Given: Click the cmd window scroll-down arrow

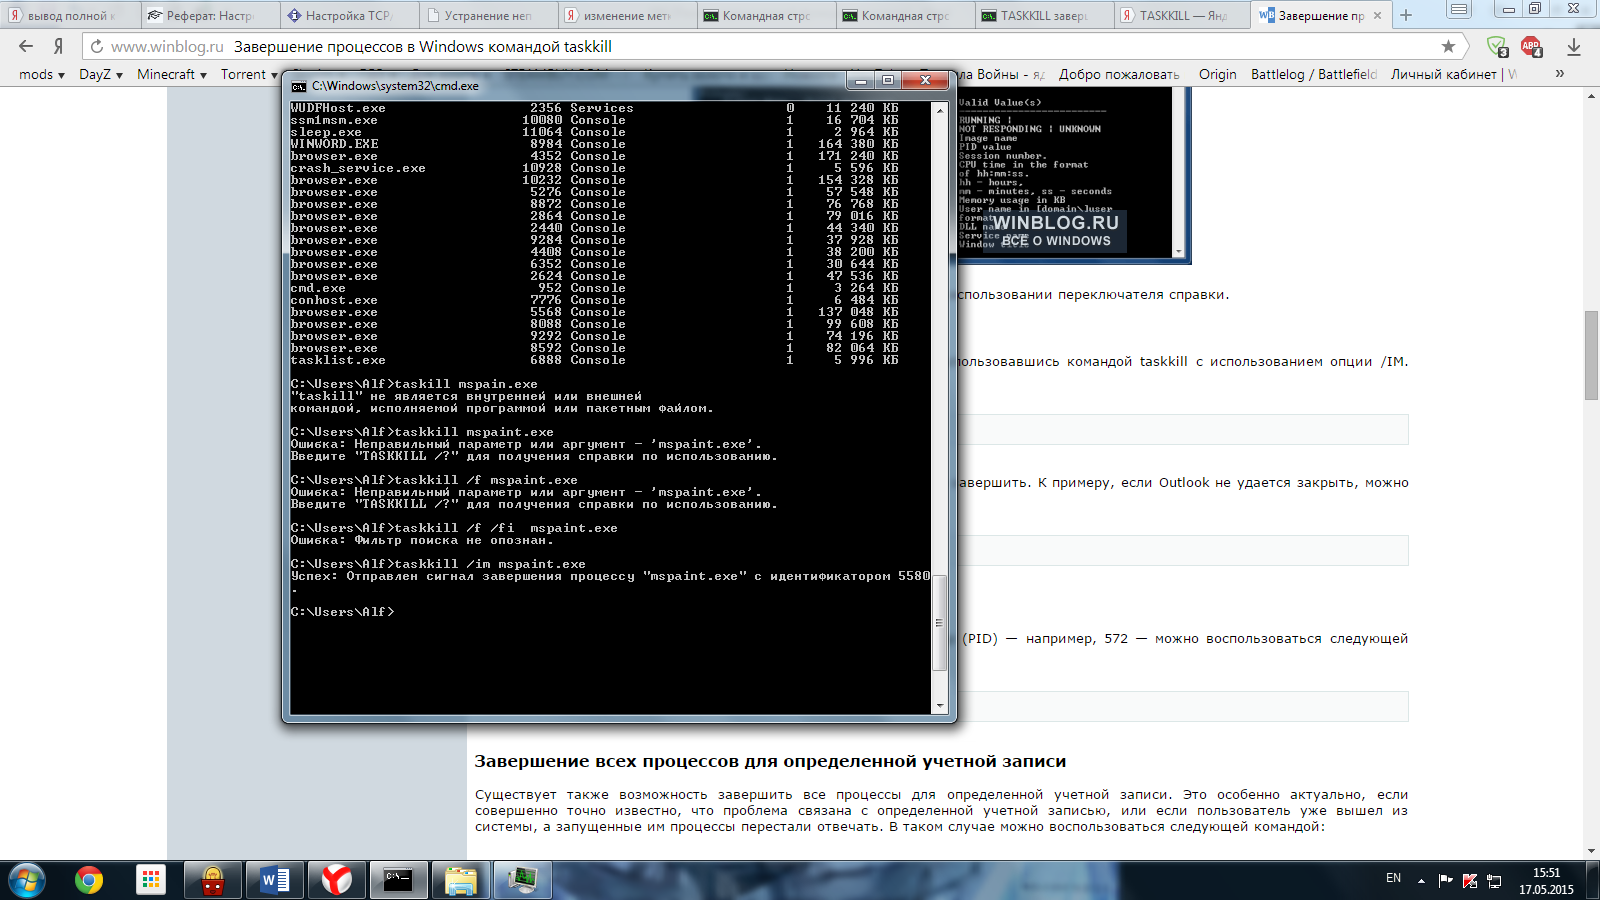Looking at the screenshot, I should pos(939,706).
